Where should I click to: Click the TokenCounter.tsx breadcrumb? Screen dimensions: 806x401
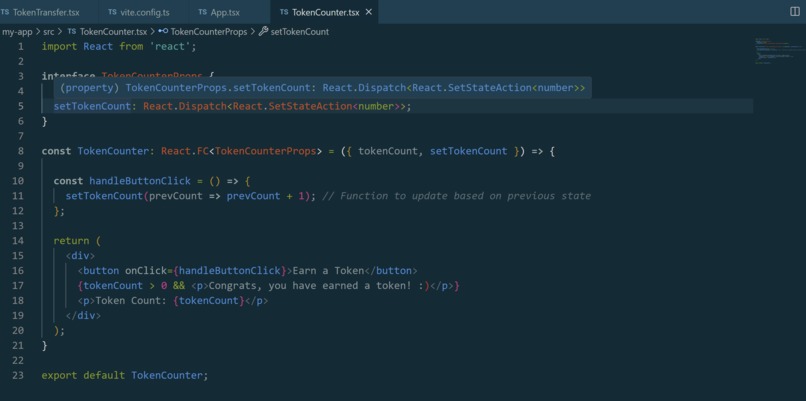coord(113,31)
